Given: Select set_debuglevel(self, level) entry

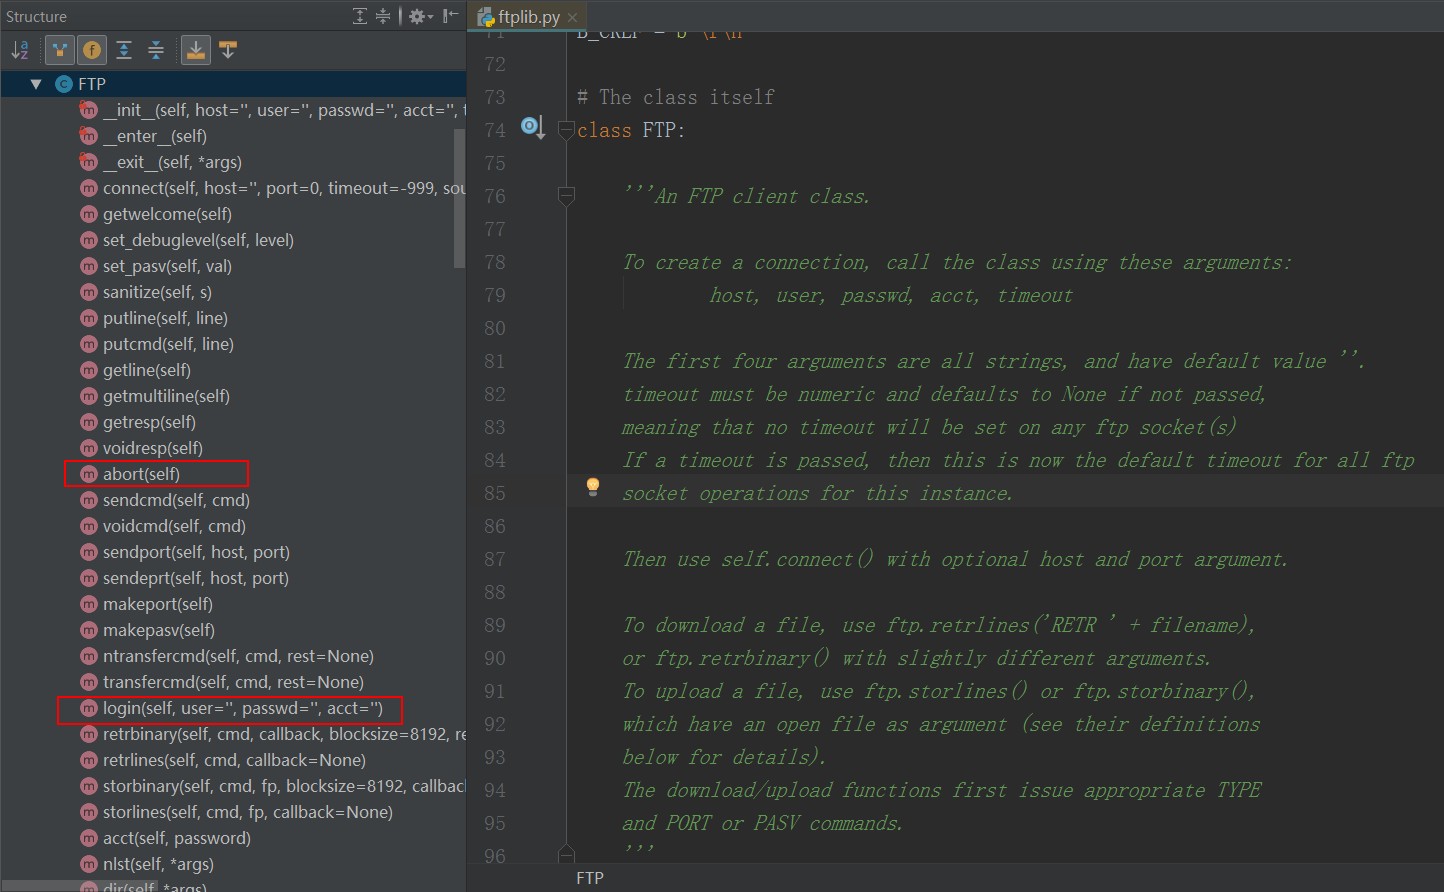Looking at the screenshot, I should 198,240.
